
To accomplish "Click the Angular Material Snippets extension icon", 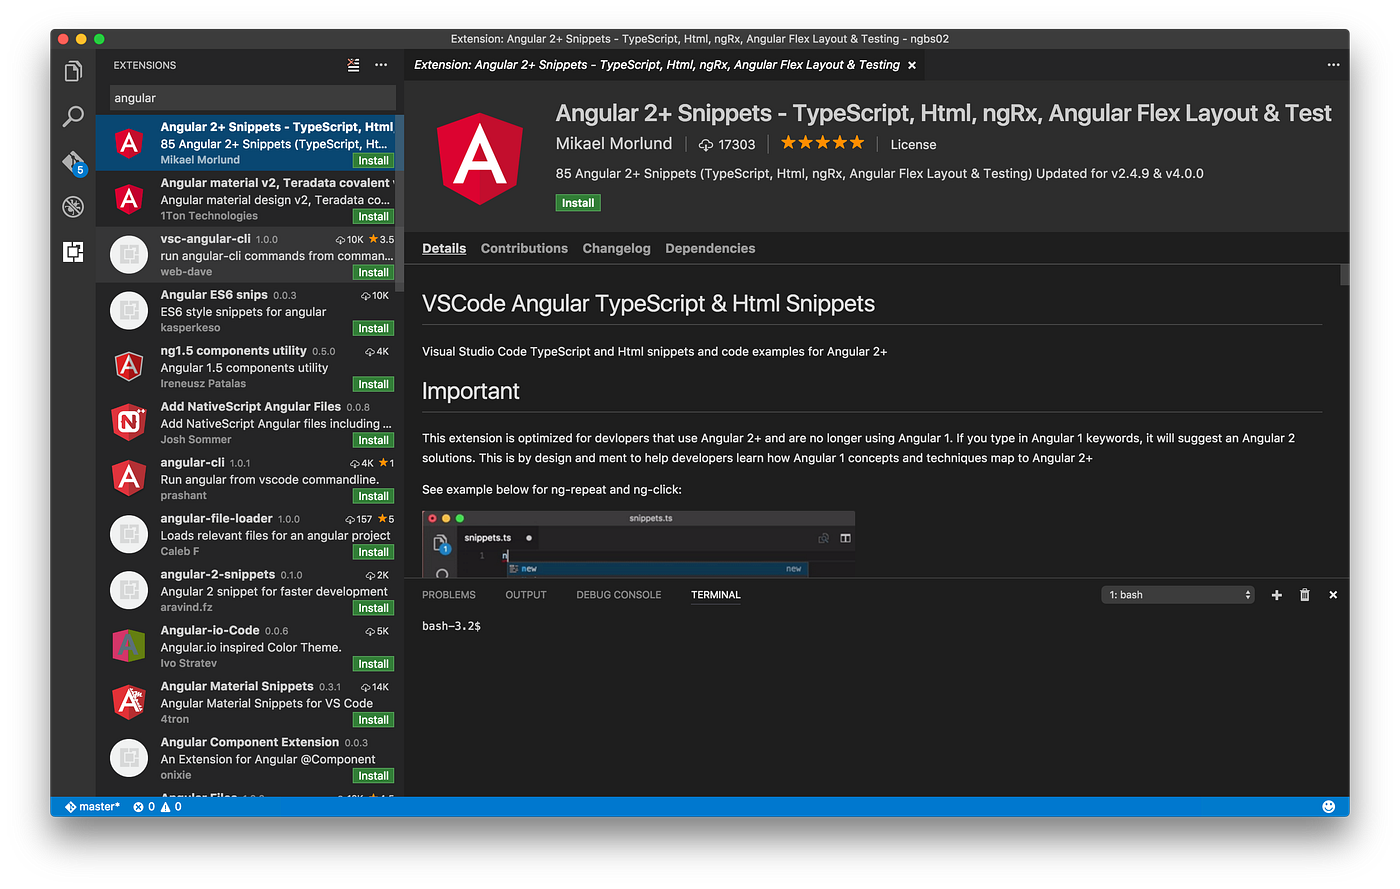I will 129,703.
